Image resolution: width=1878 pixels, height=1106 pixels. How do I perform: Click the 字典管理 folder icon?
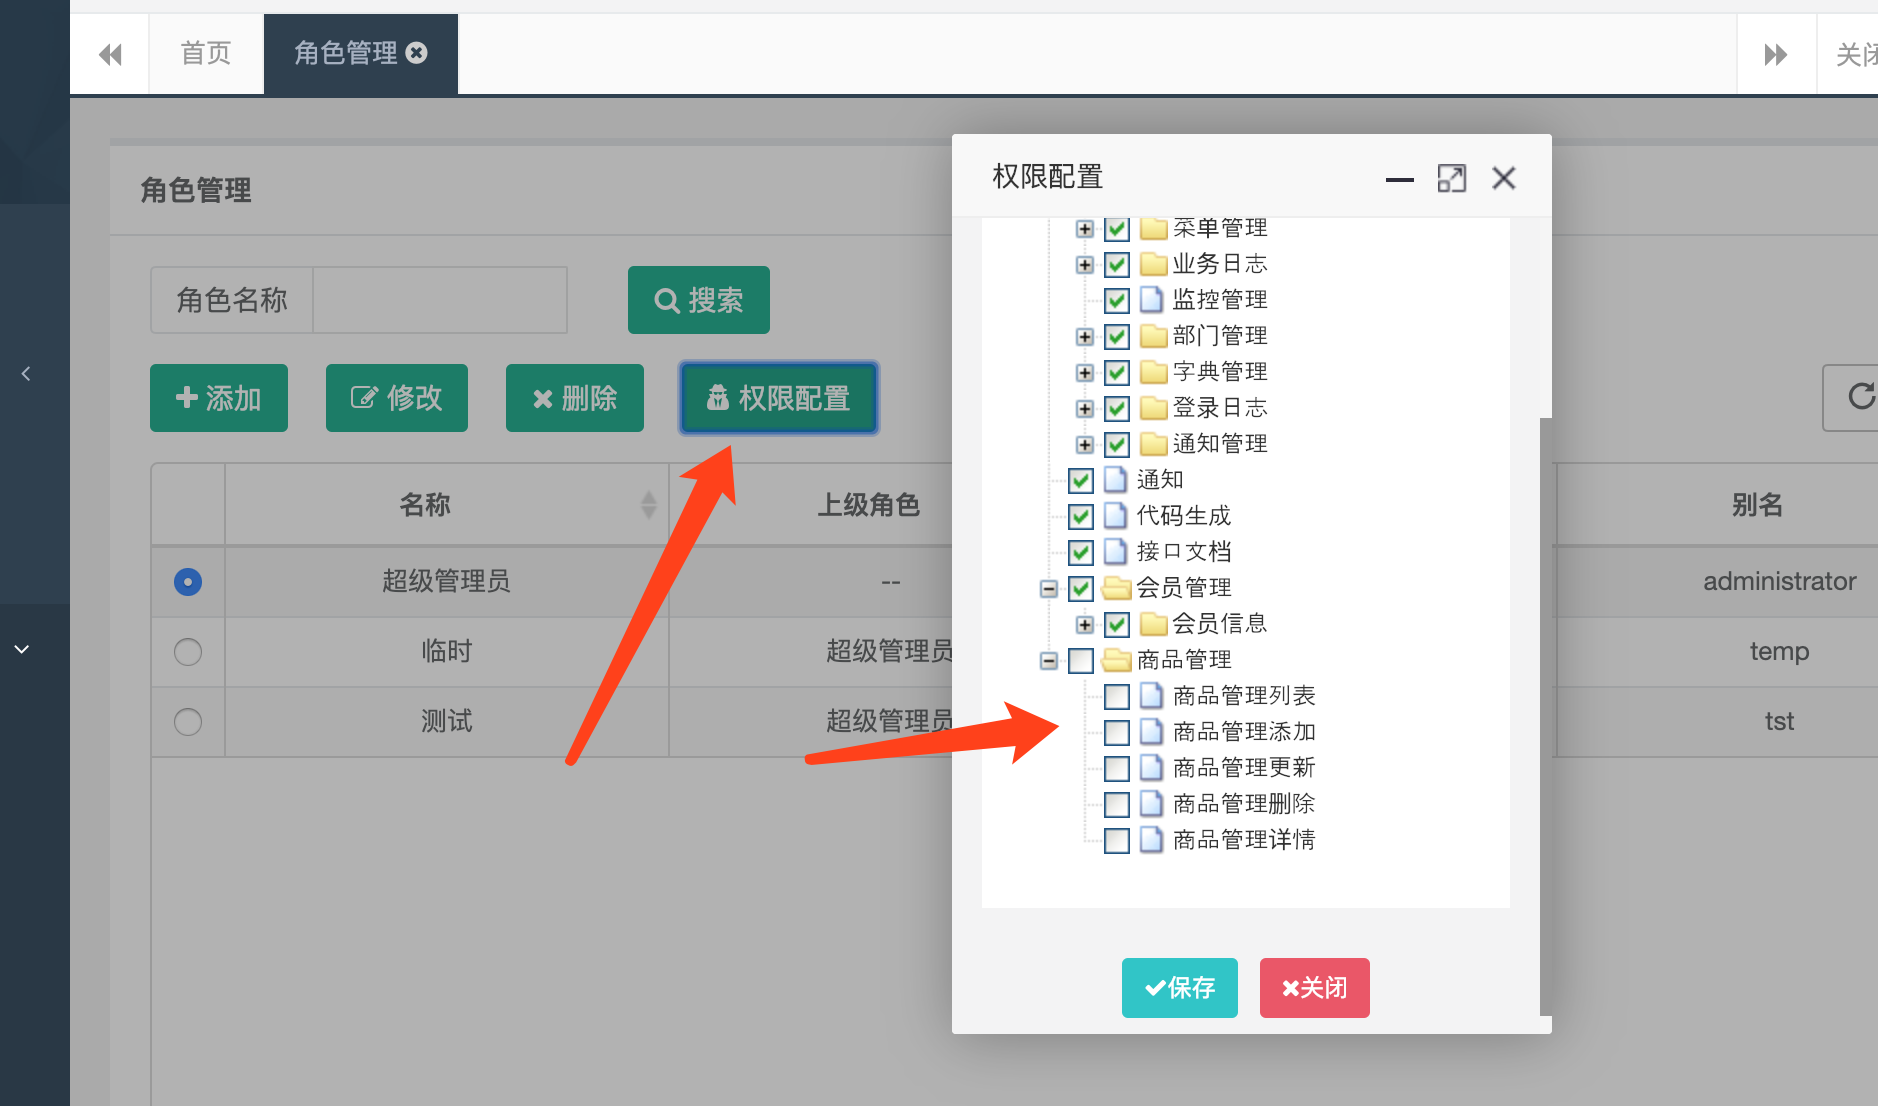point(1154,371)
